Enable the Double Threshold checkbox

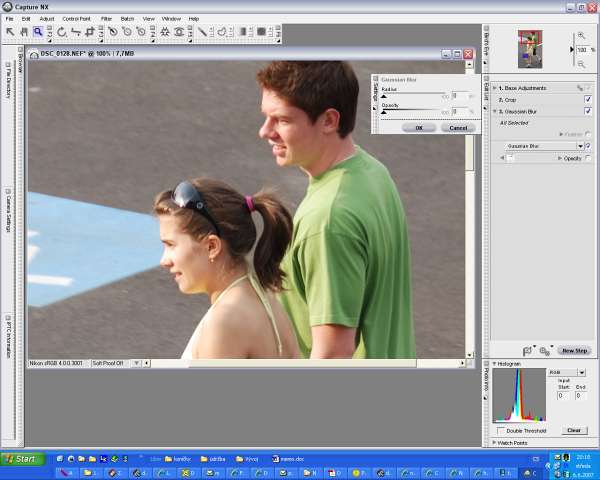pos(501,431)
